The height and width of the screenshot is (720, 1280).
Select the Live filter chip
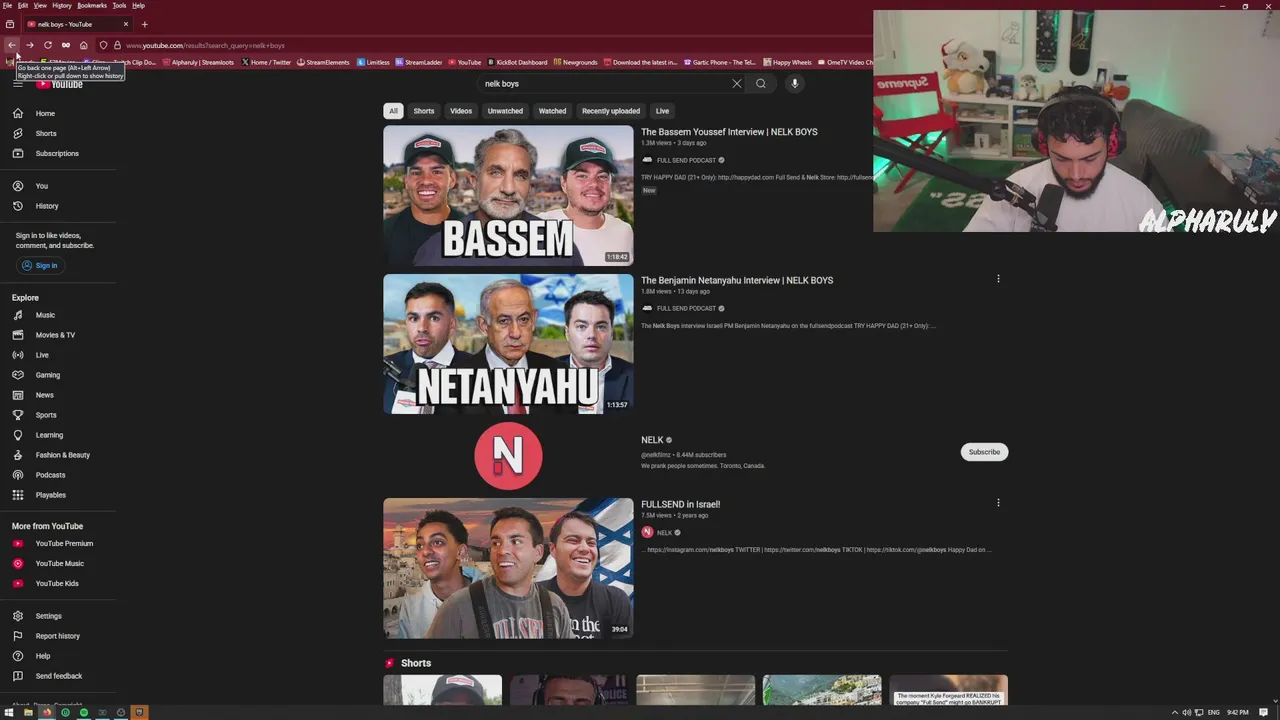[x=662, y=111]
